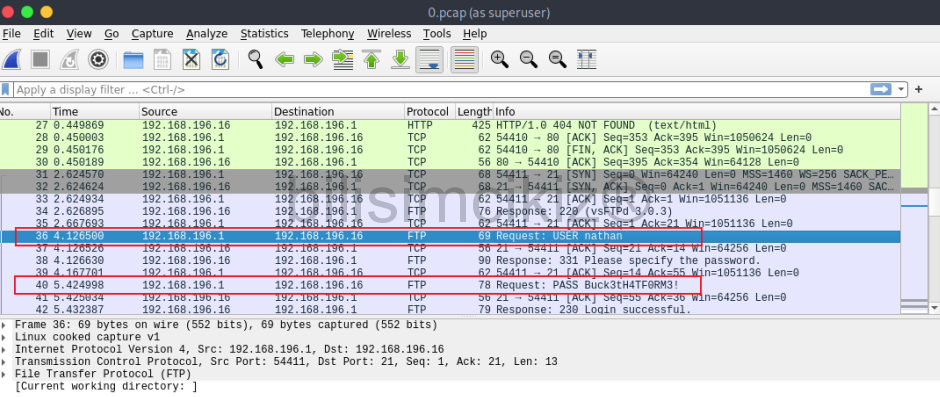Reset packet text to normal size

click(558, 59)
